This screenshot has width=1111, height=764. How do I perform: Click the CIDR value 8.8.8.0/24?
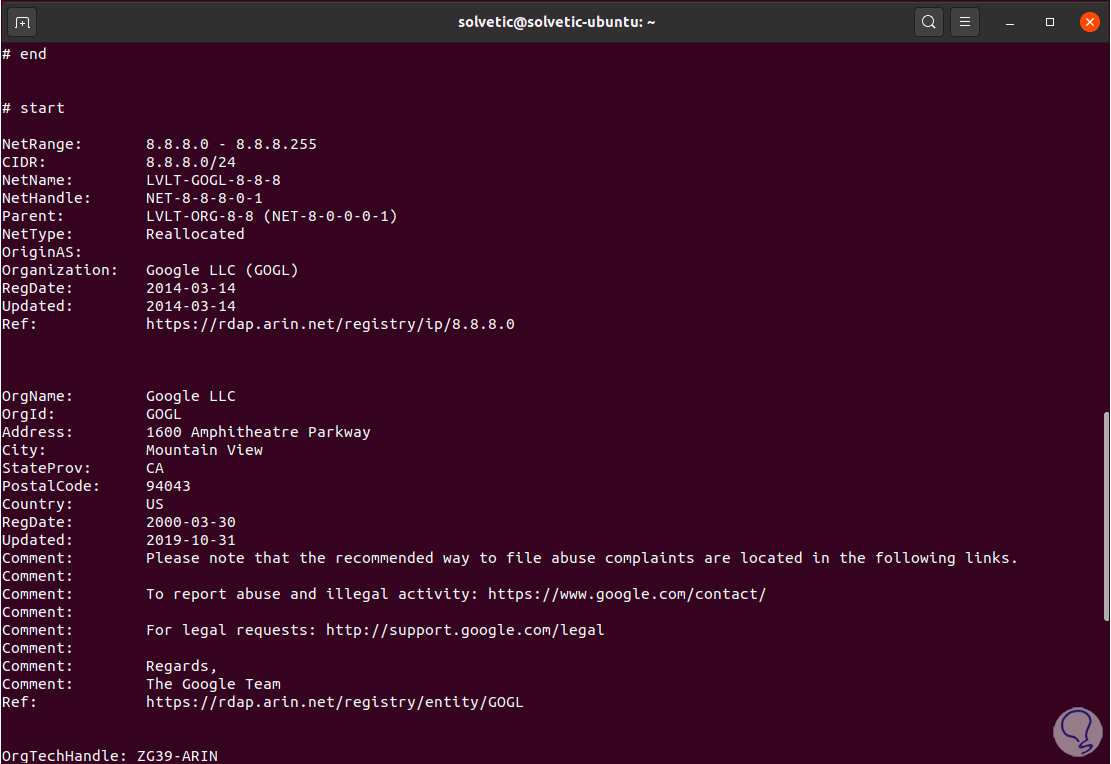pos(191,162)
